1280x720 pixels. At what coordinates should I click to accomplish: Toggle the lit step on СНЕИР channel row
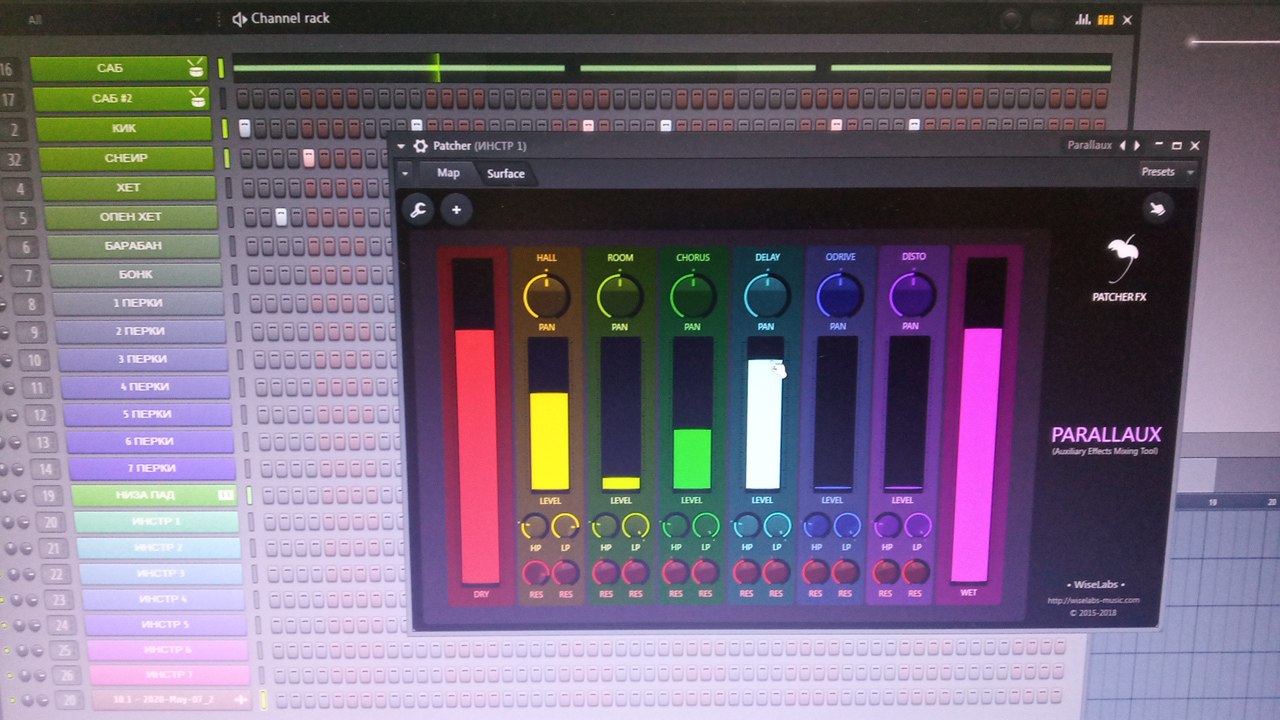[x=309, y=158]
